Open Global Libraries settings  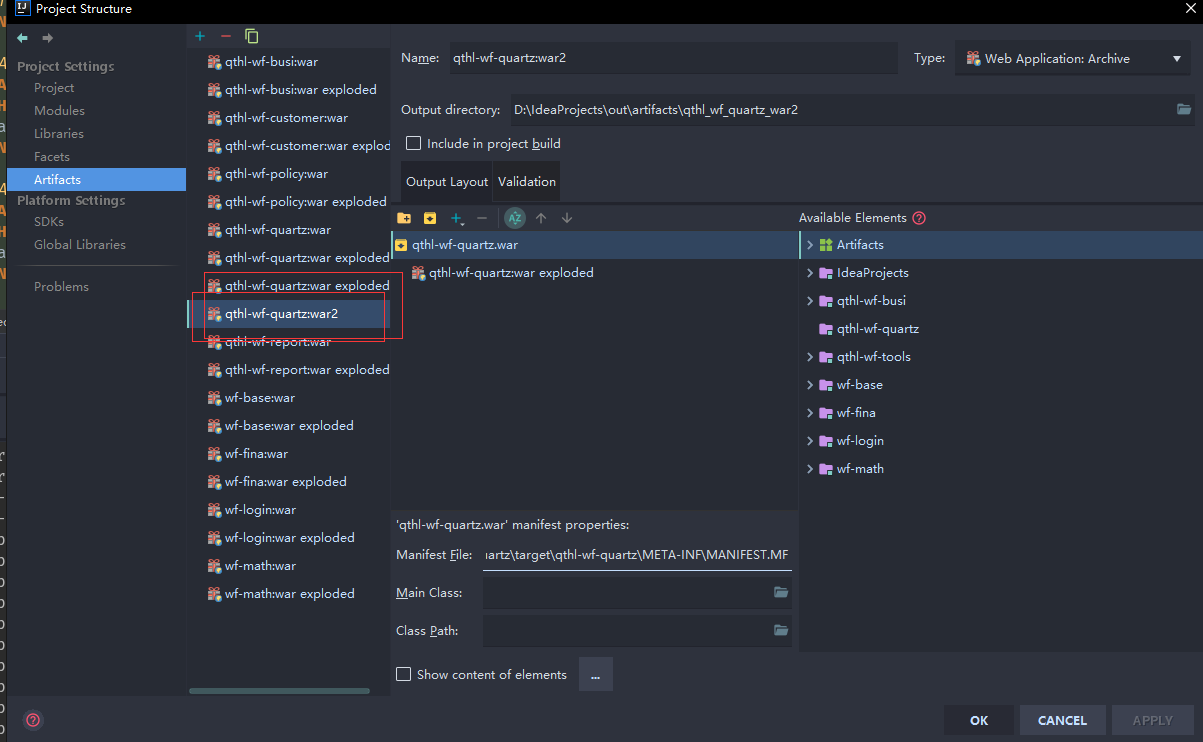click(80, 245)
